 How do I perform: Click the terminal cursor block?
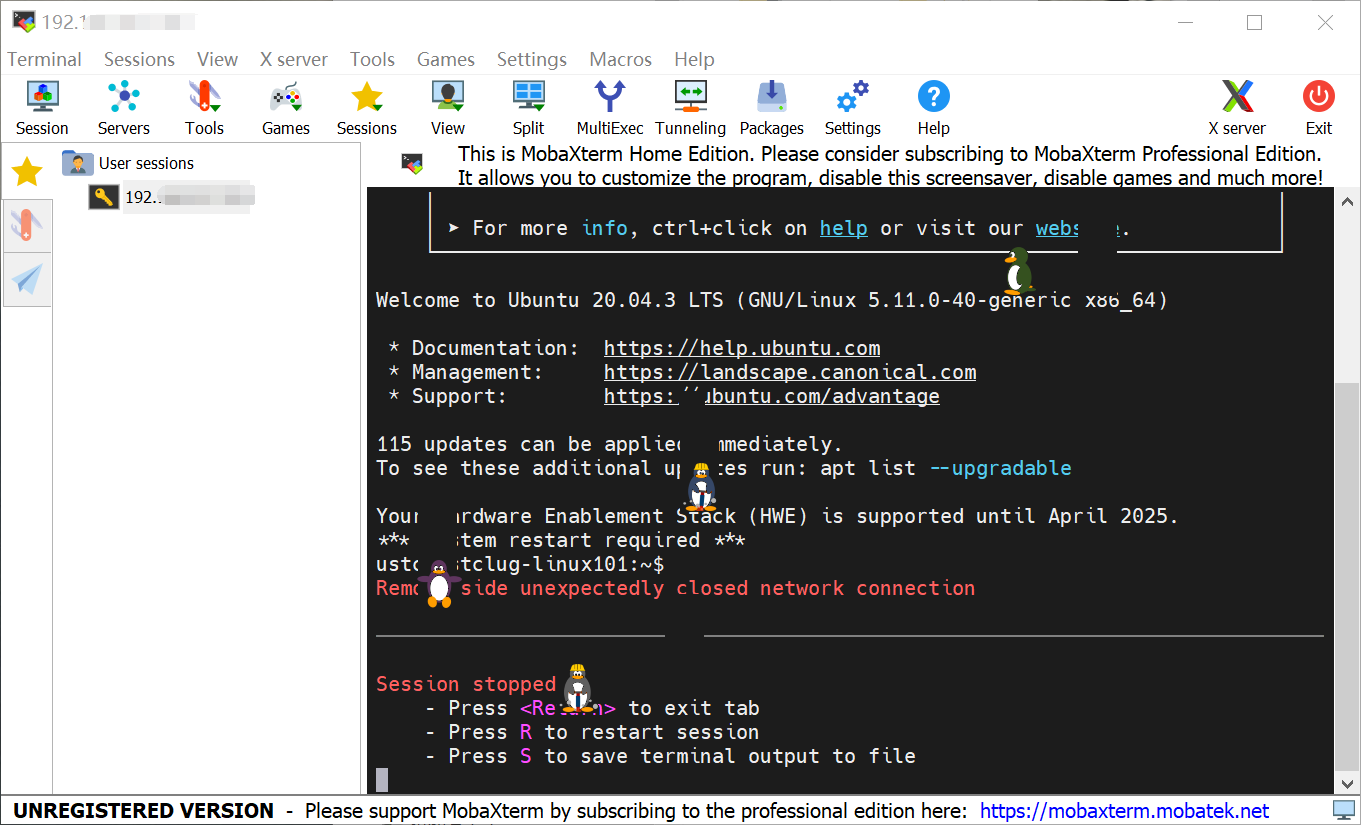382,780
